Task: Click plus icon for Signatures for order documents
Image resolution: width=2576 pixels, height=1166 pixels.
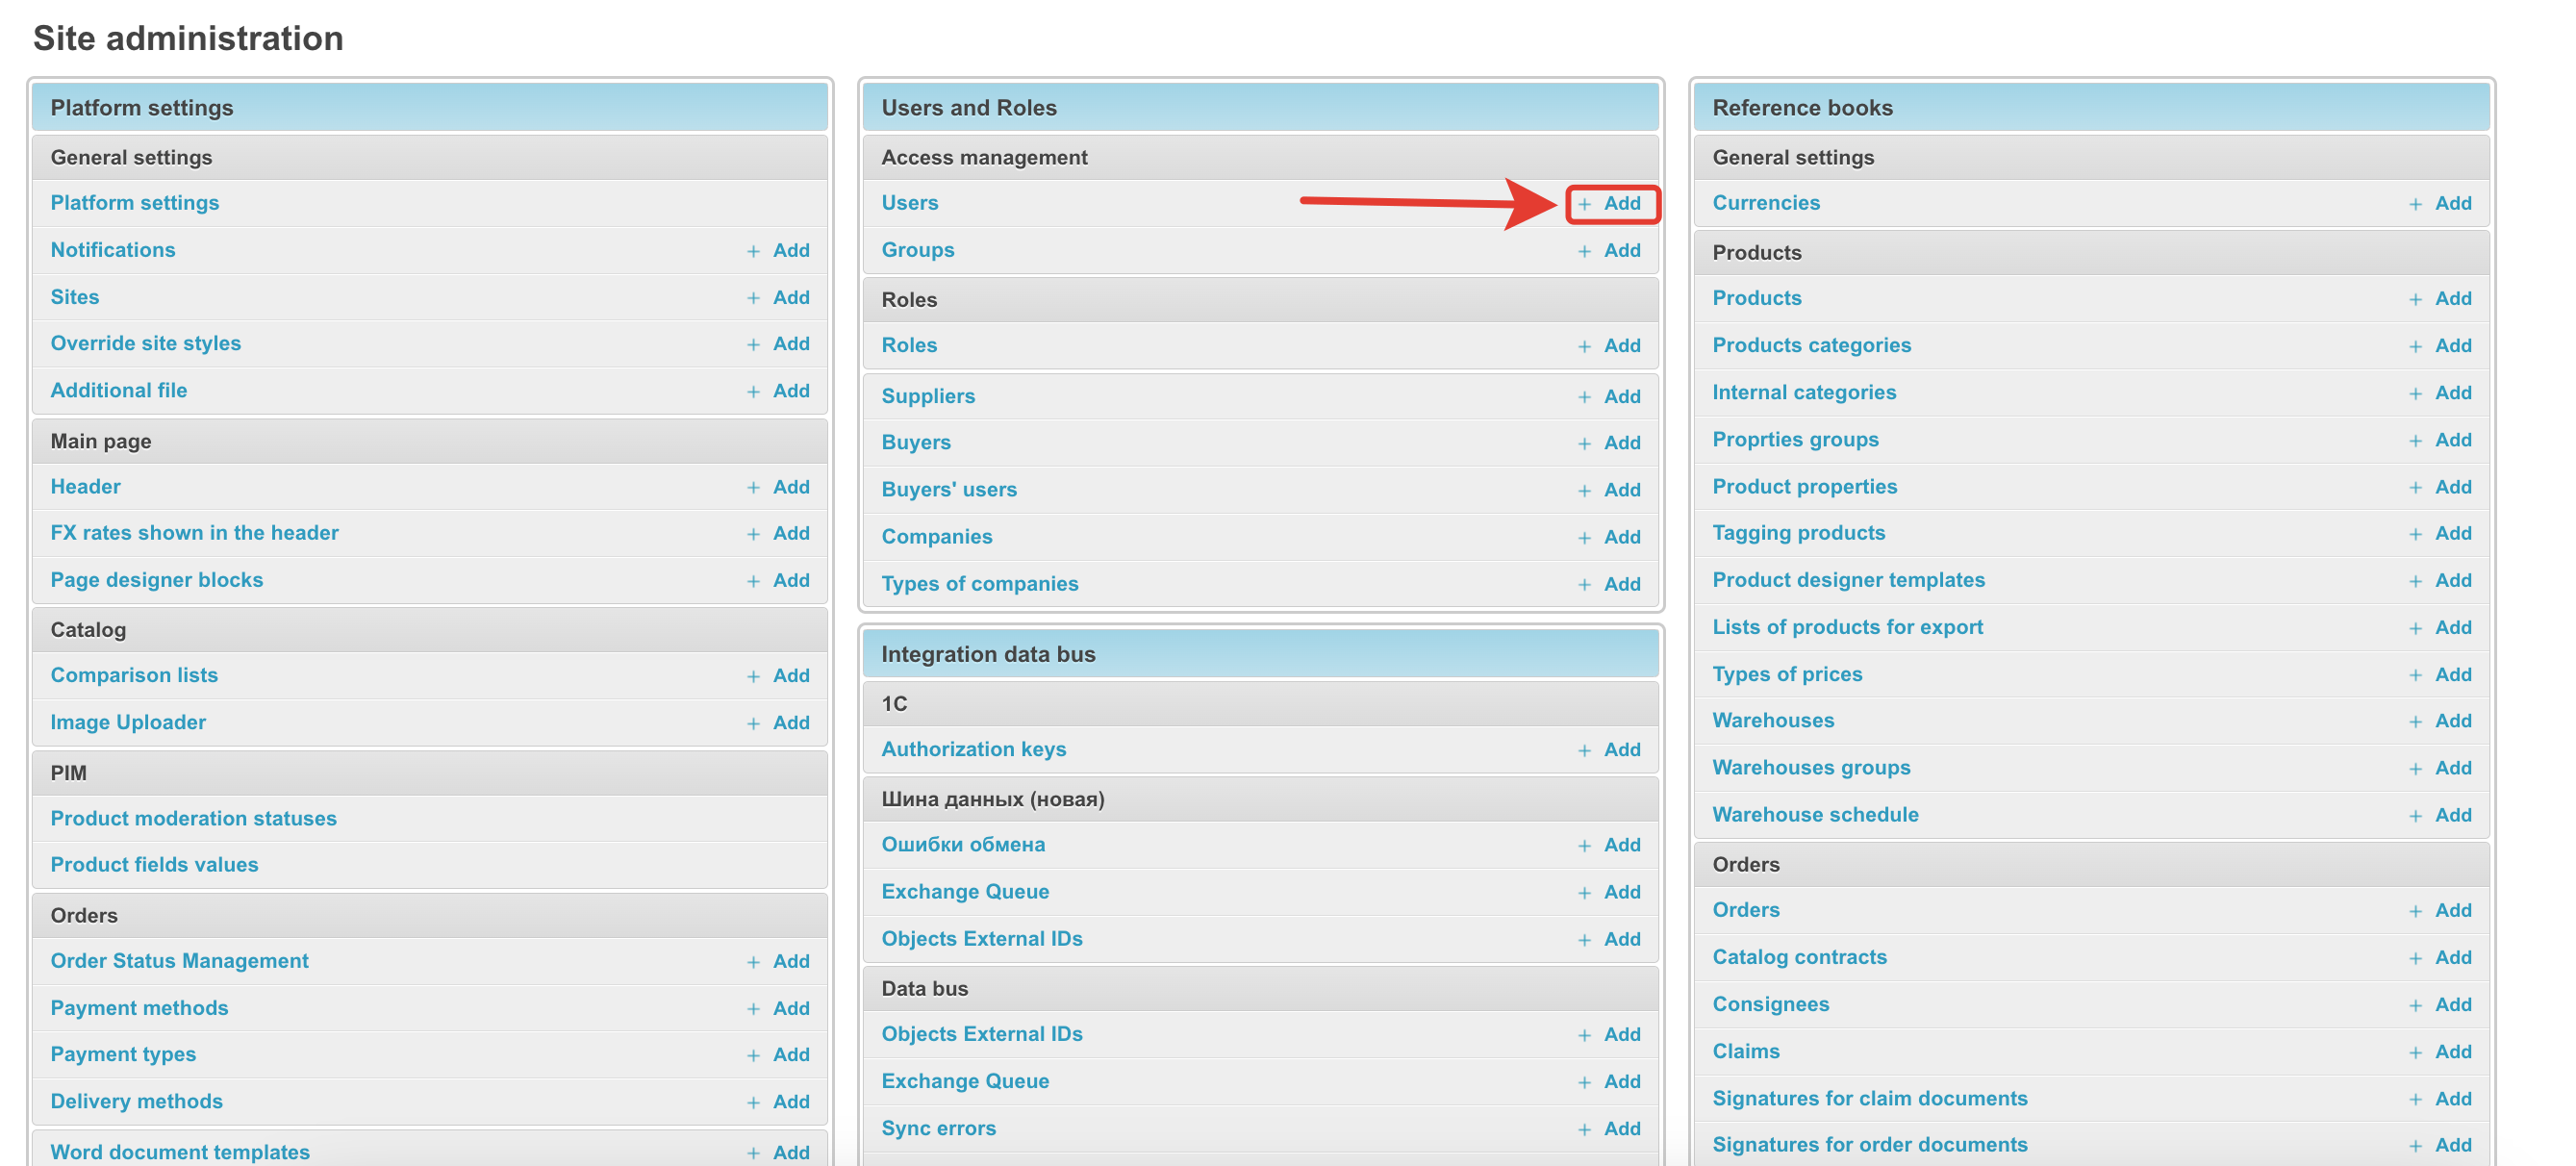Action: [2415, 1146]
